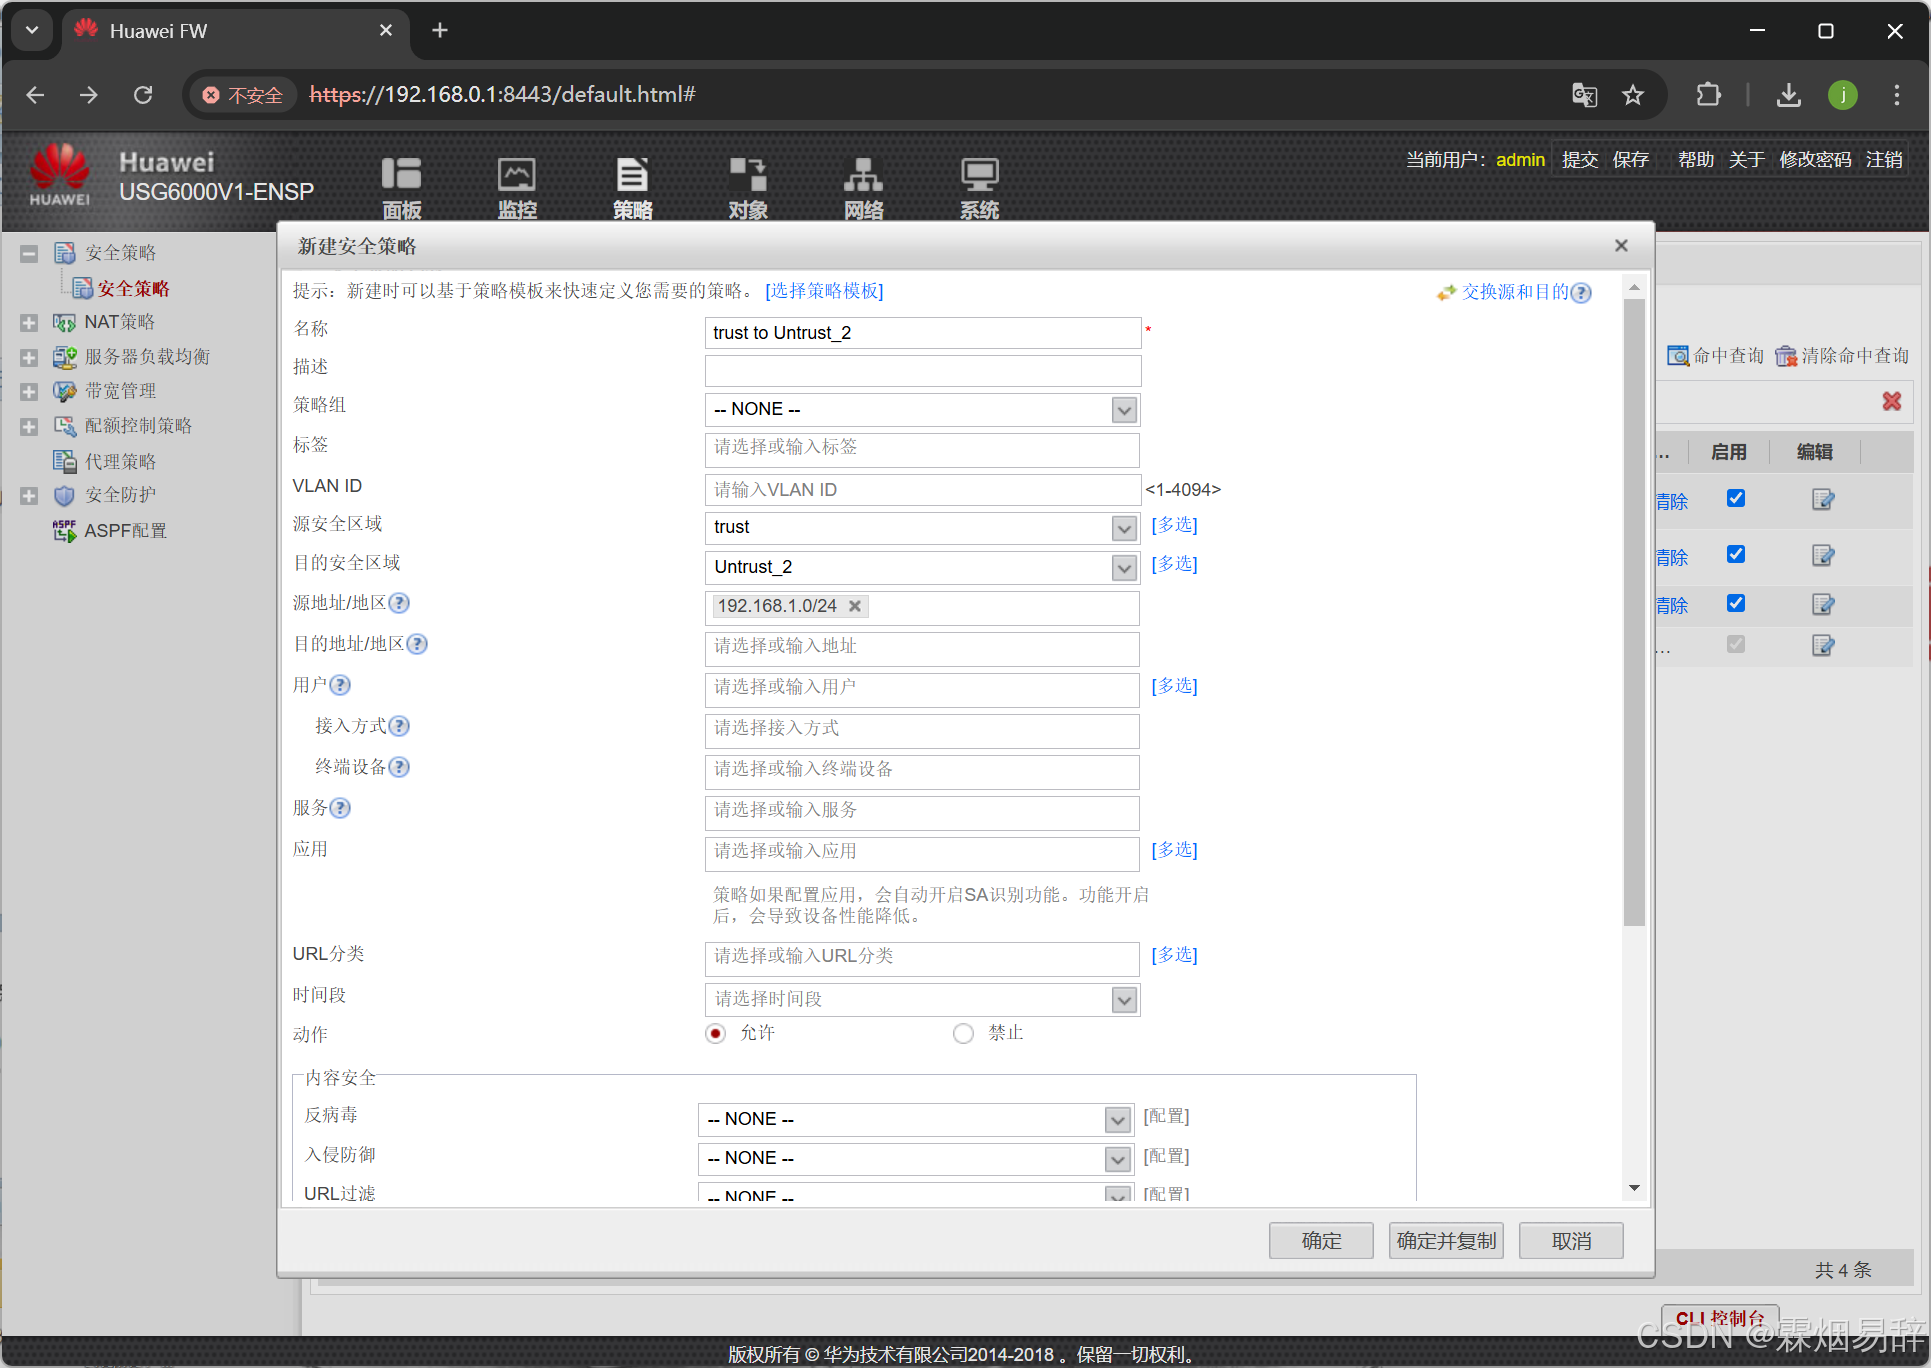This screenshot has width=1931, height=1368.
Task: Select the 禁止 action radio button
Action: [963, 1033]
